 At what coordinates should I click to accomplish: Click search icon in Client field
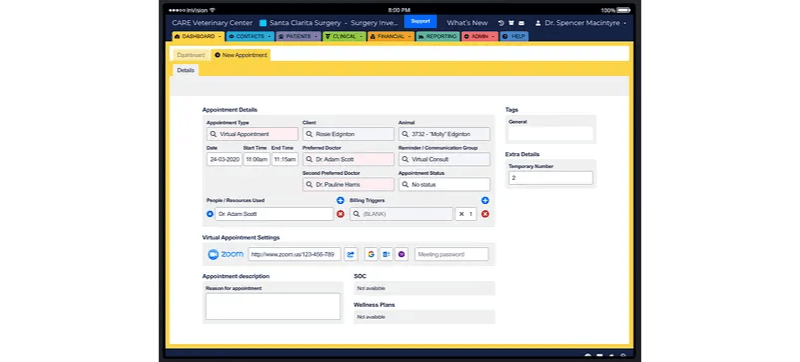[x=309, y=134]
